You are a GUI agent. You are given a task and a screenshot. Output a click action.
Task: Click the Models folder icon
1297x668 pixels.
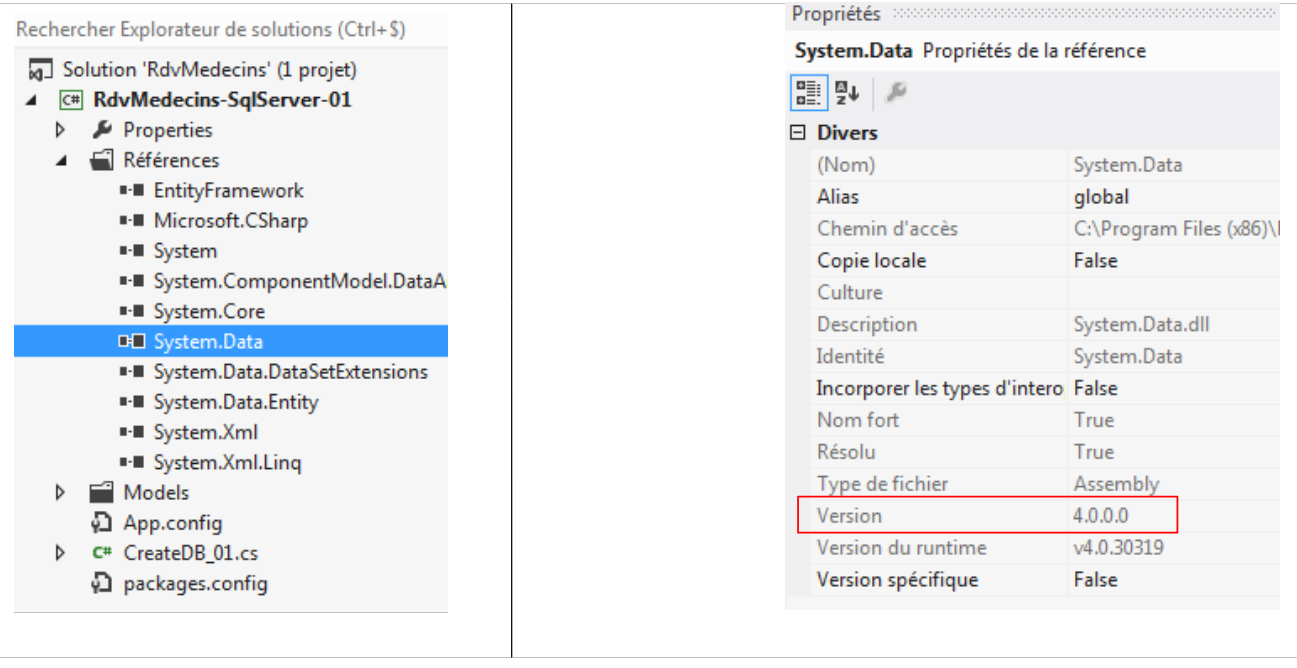[x=101, y=493]
